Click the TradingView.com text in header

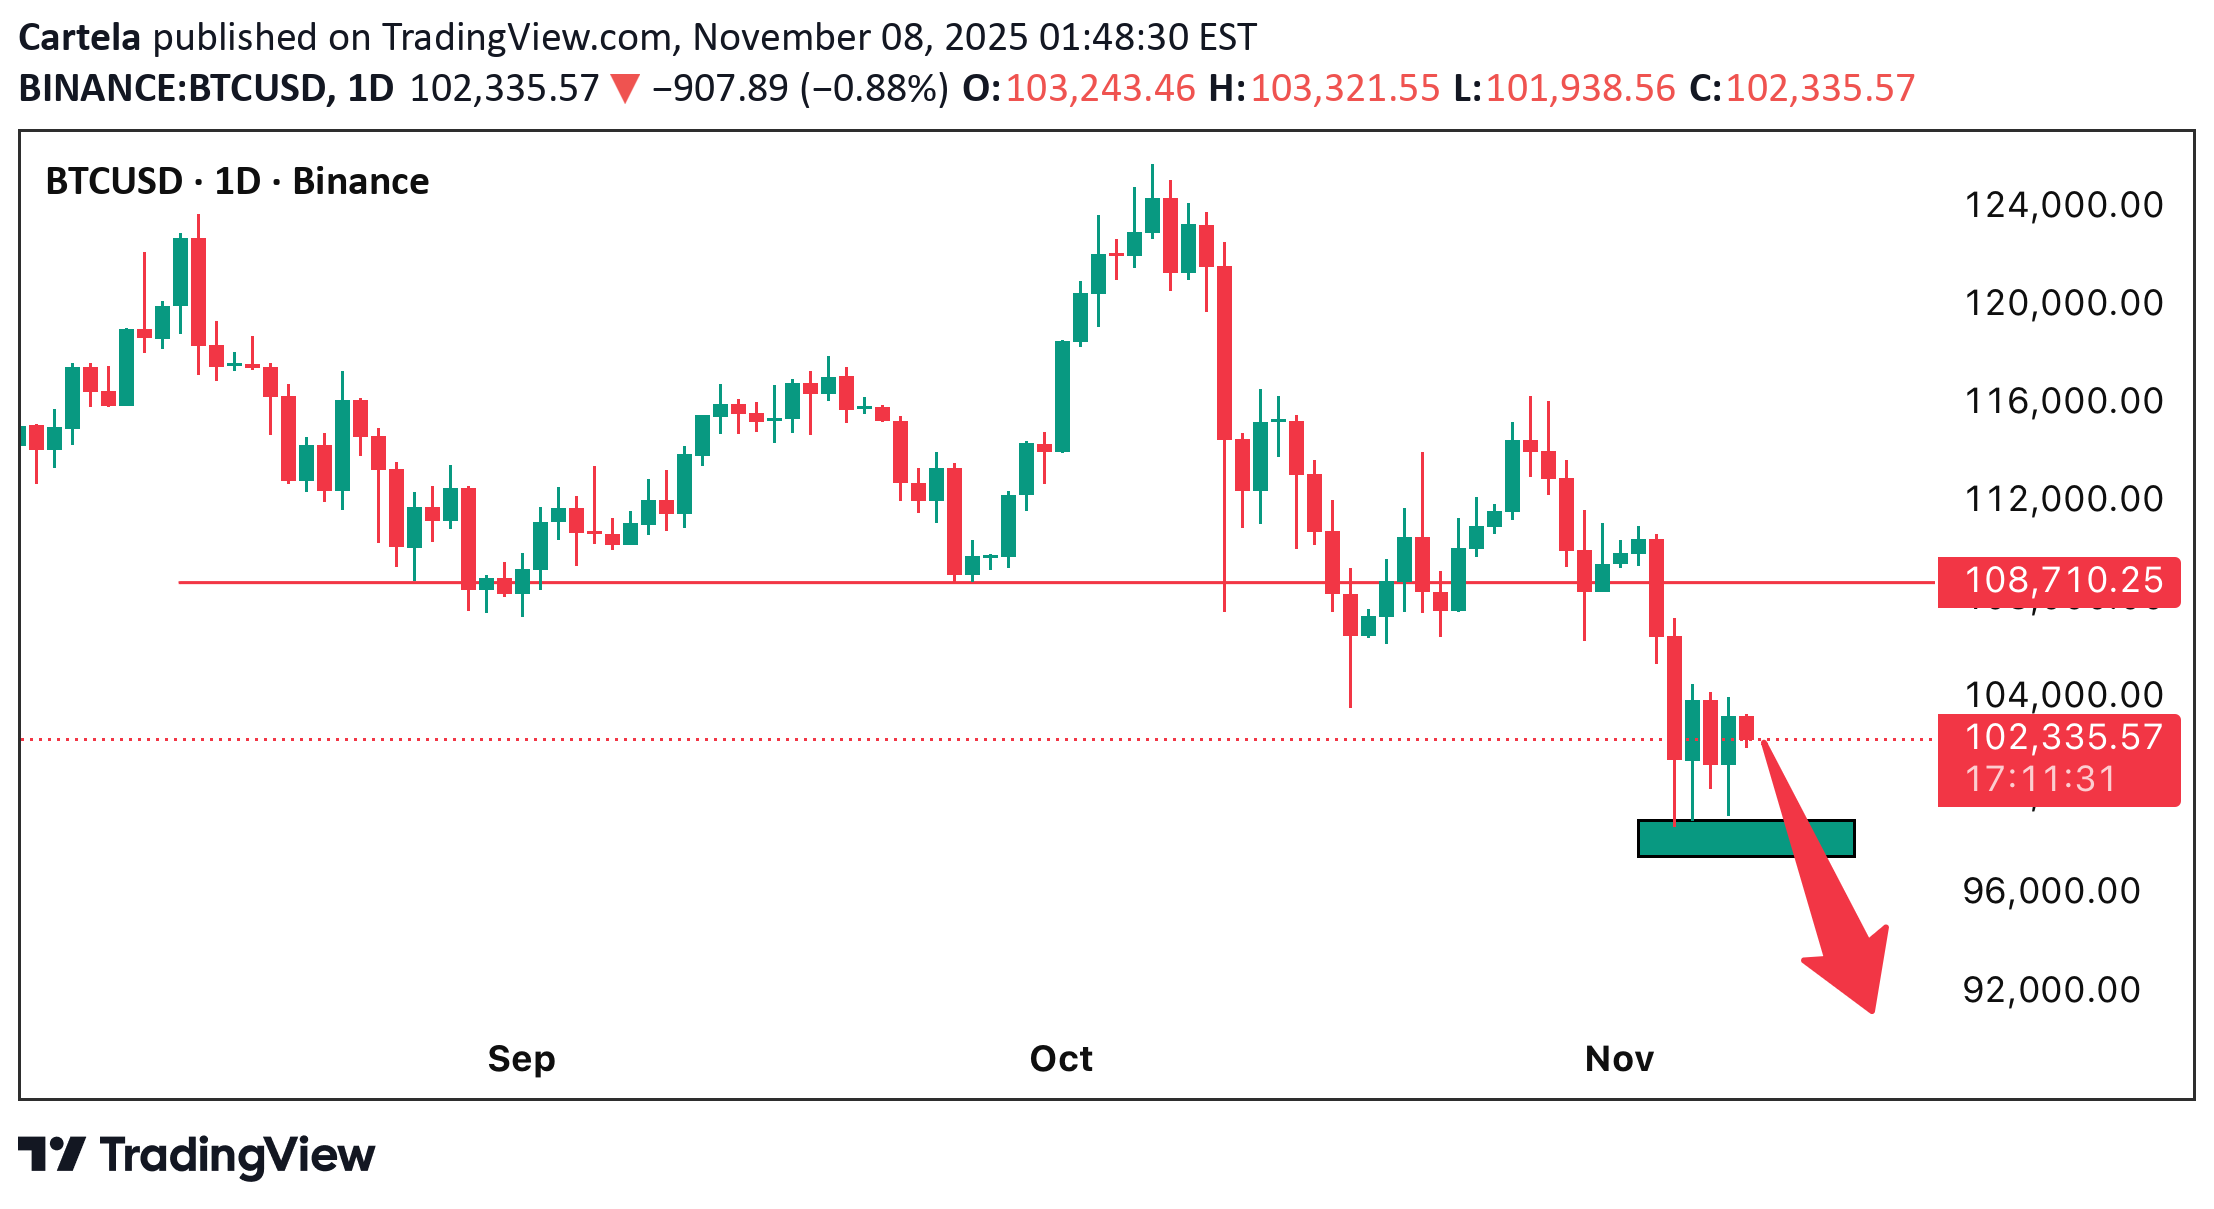[x=527, y=37]
